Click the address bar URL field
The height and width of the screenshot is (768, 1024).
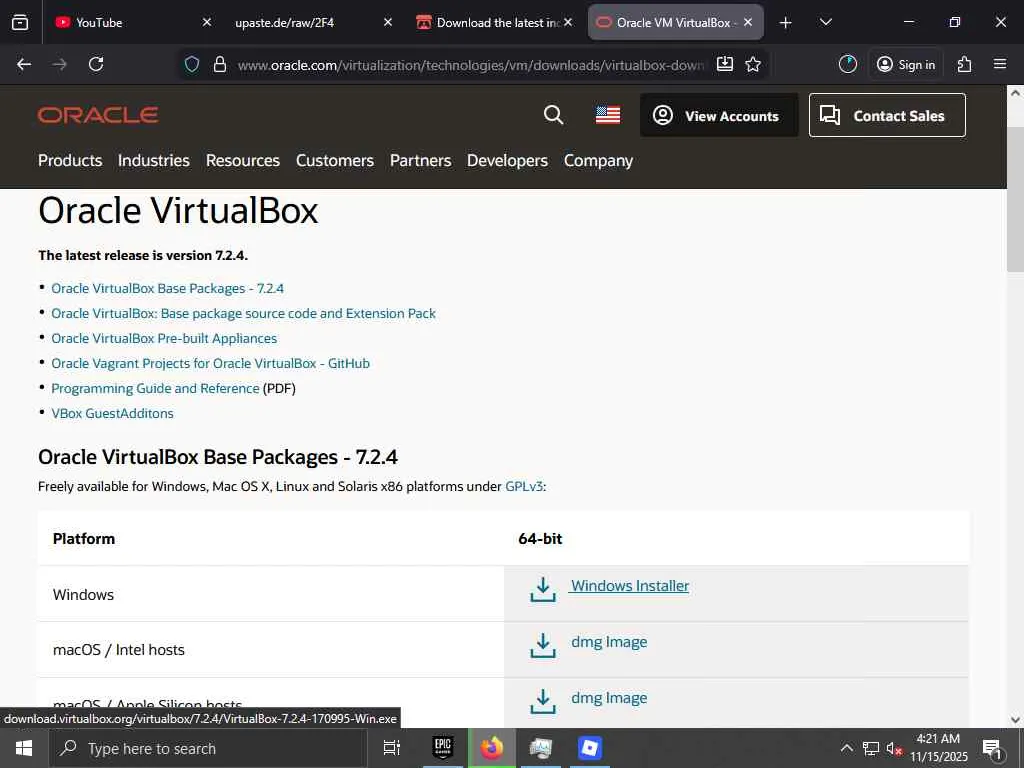coord(470,65)
